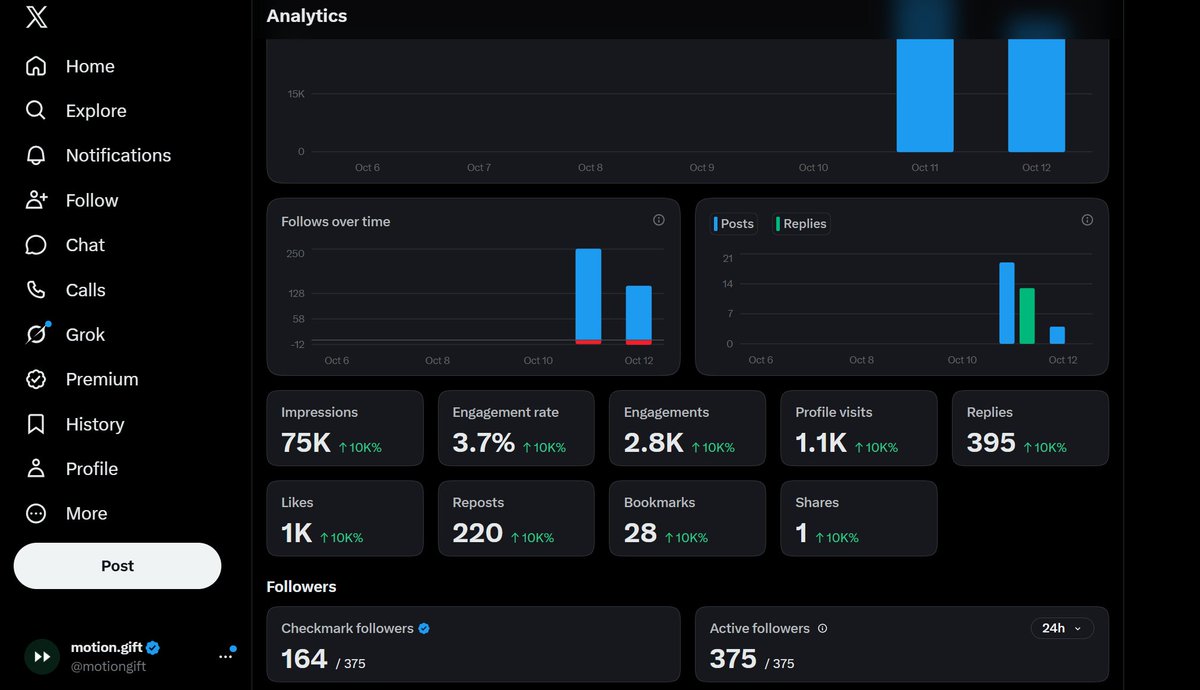1200x690 pixels.
Task: Select the Engagement rate metric card
Action: [516, 428]
